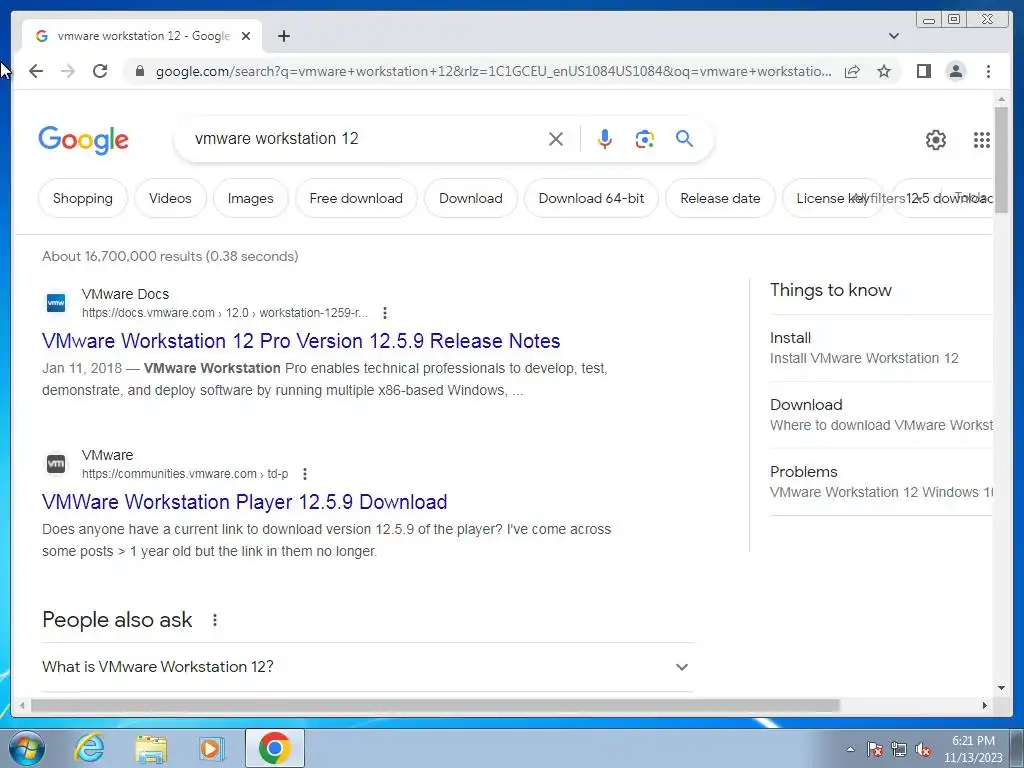Open the Chrome three-dot menu
The width and height of the screenshot is (1024, 768).
point(988,71)
